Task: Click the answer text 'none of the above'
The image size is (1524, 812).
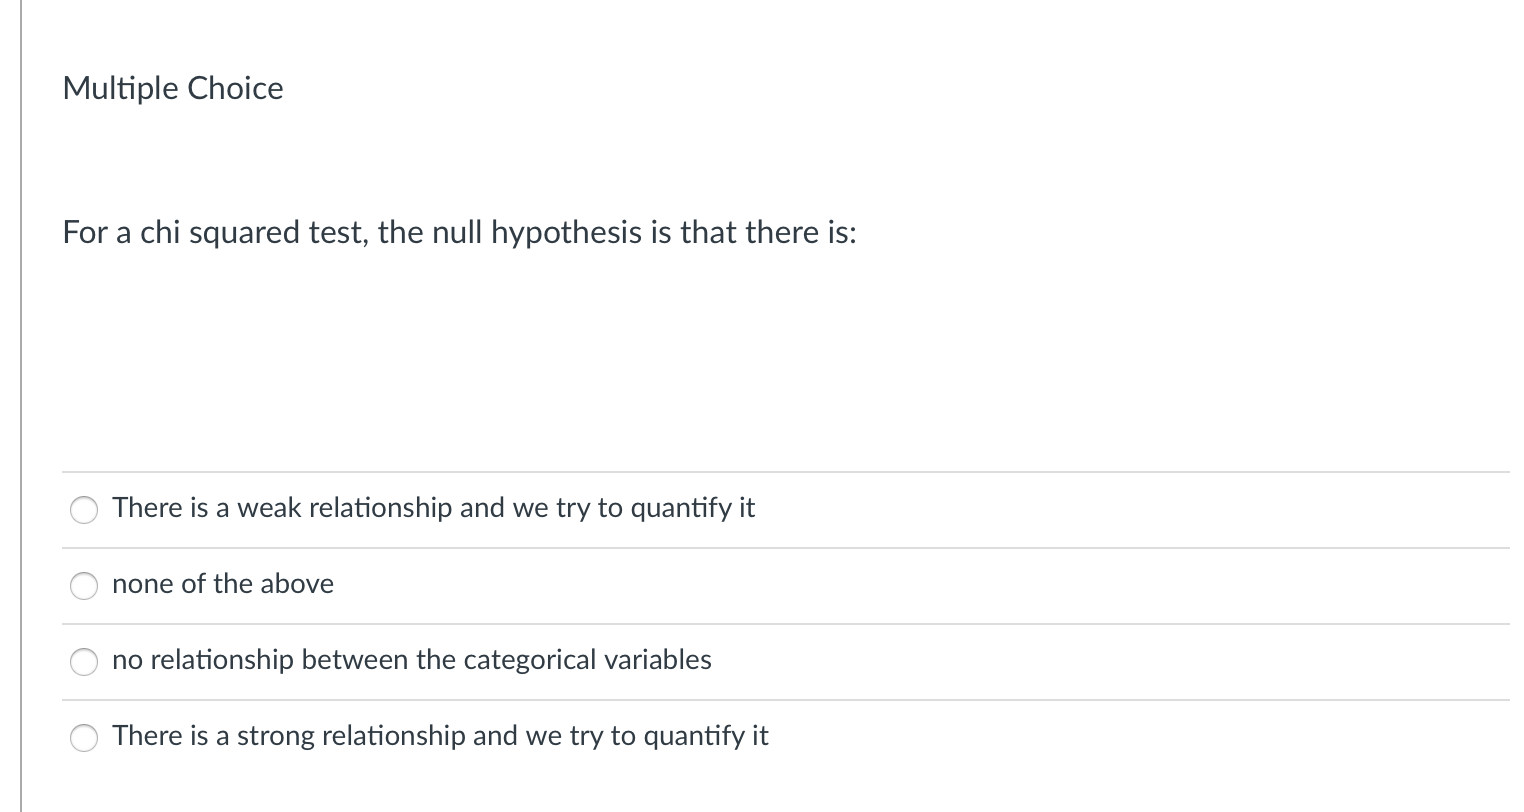Action: point(222,584)
